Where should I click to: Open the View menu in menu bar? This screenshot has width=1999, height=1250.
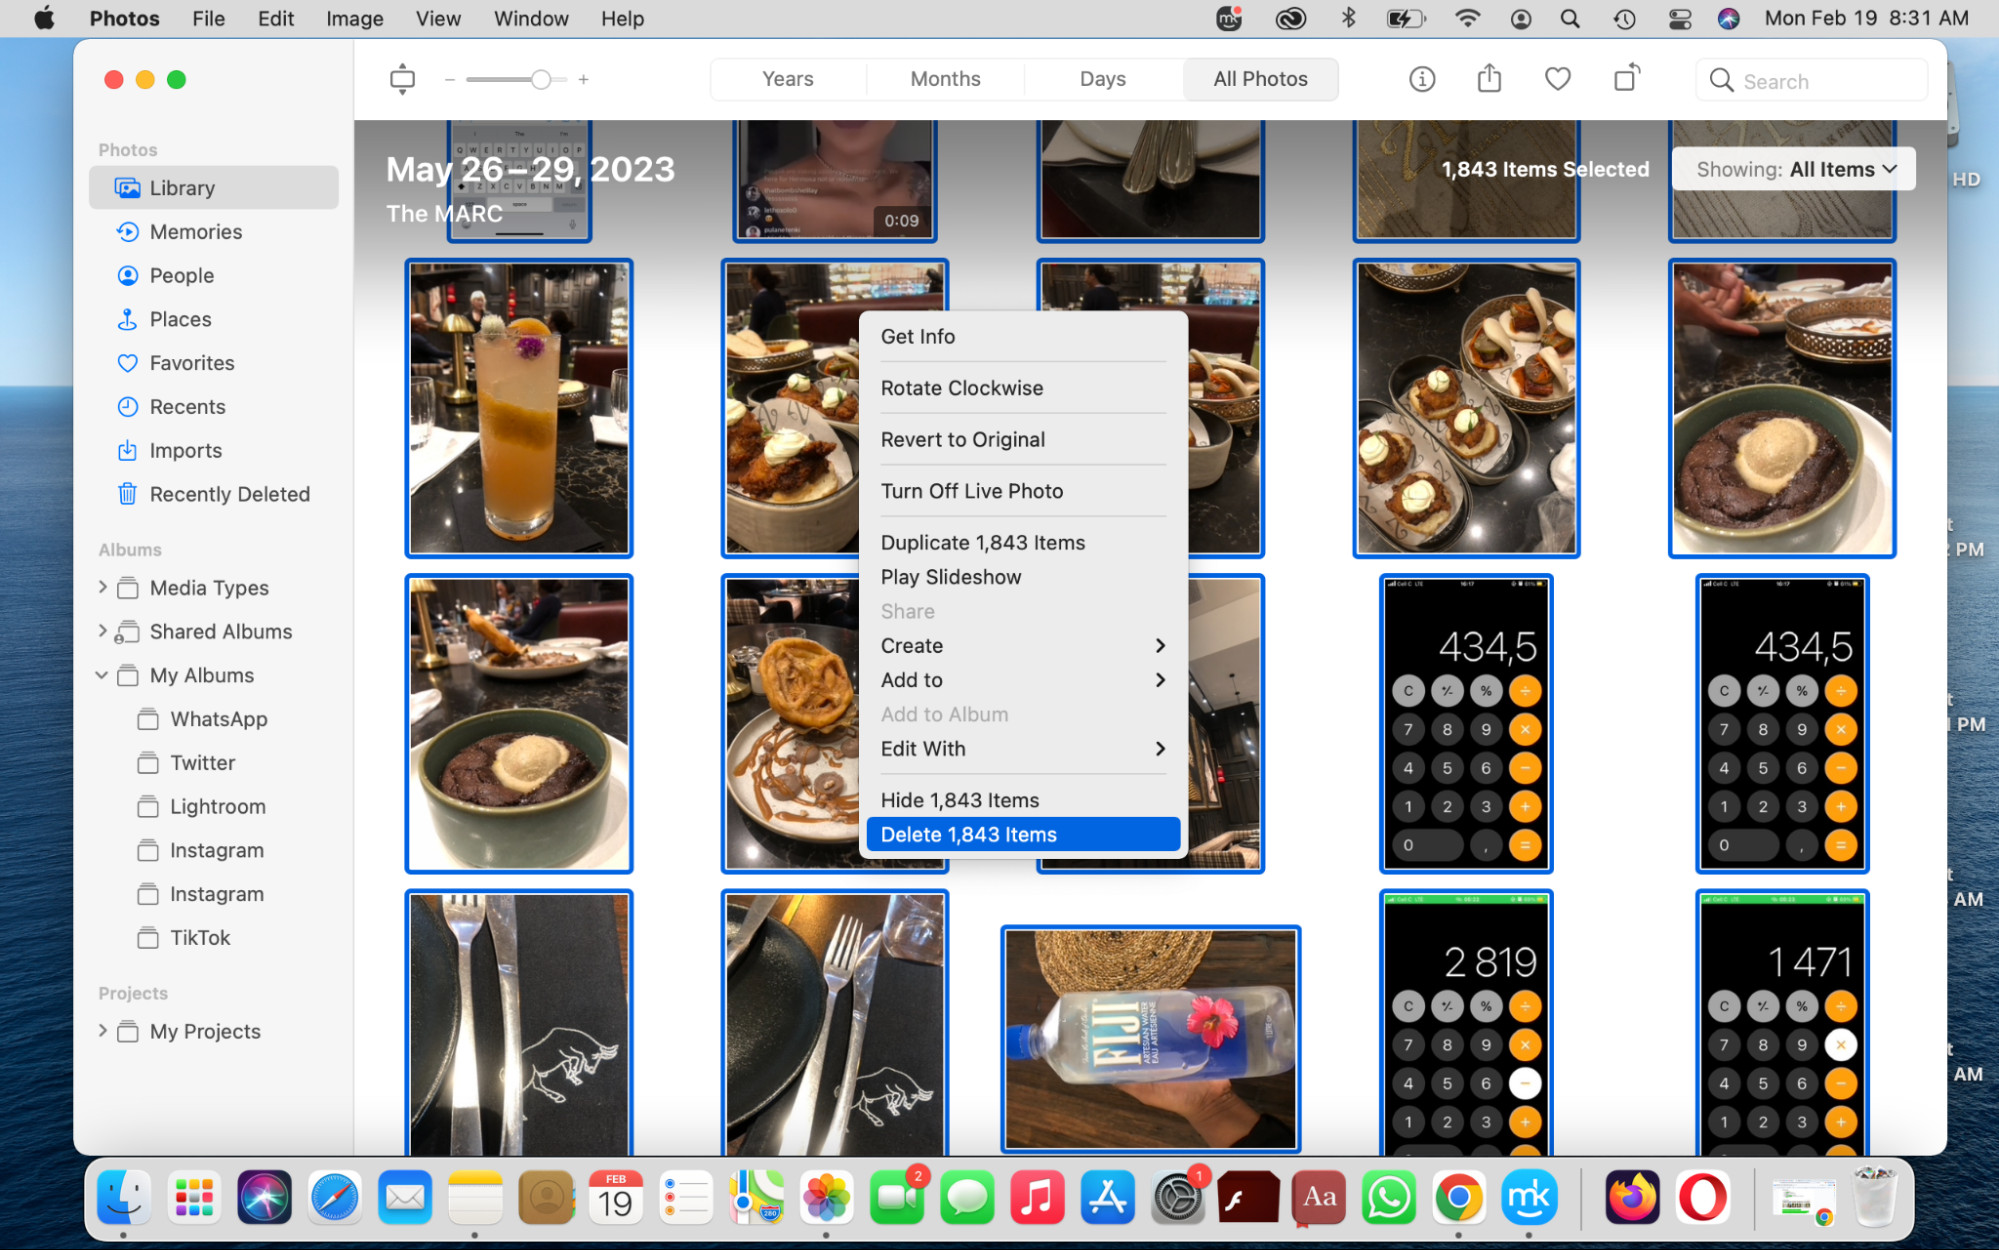tap(438, 19)
